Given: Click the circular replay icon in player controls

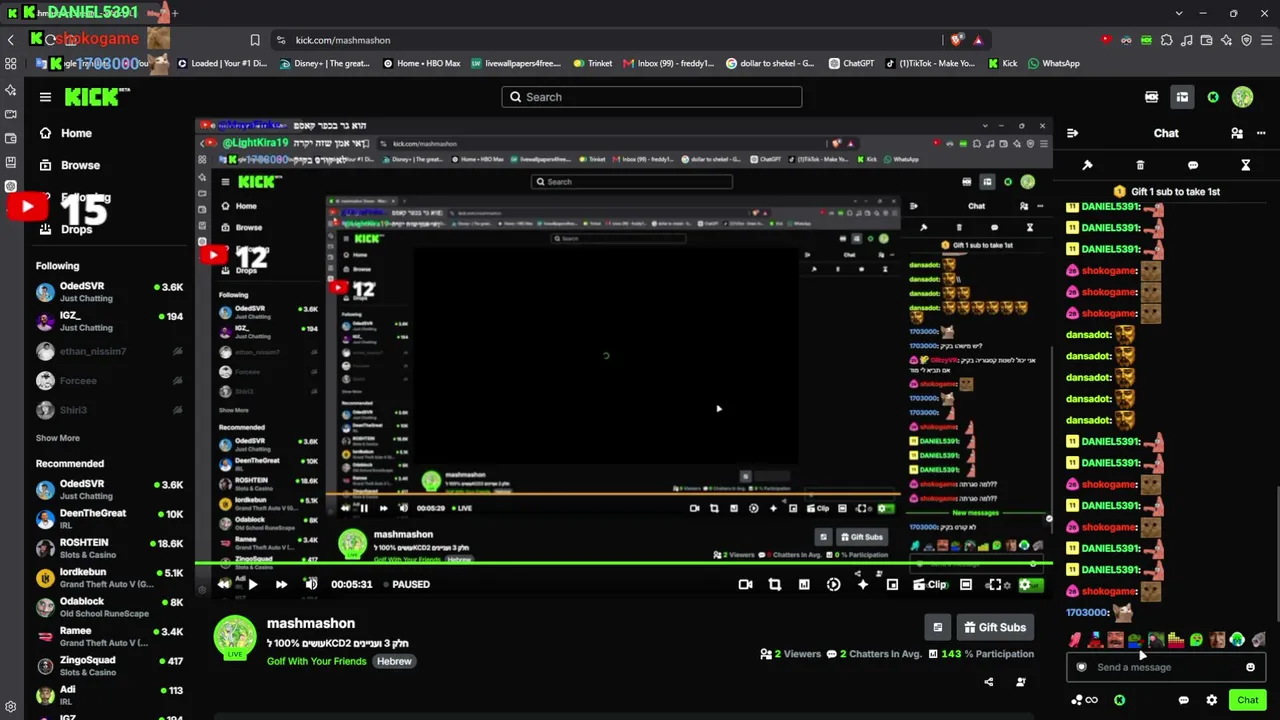Looking at the screenshot, I should [833, 584].
